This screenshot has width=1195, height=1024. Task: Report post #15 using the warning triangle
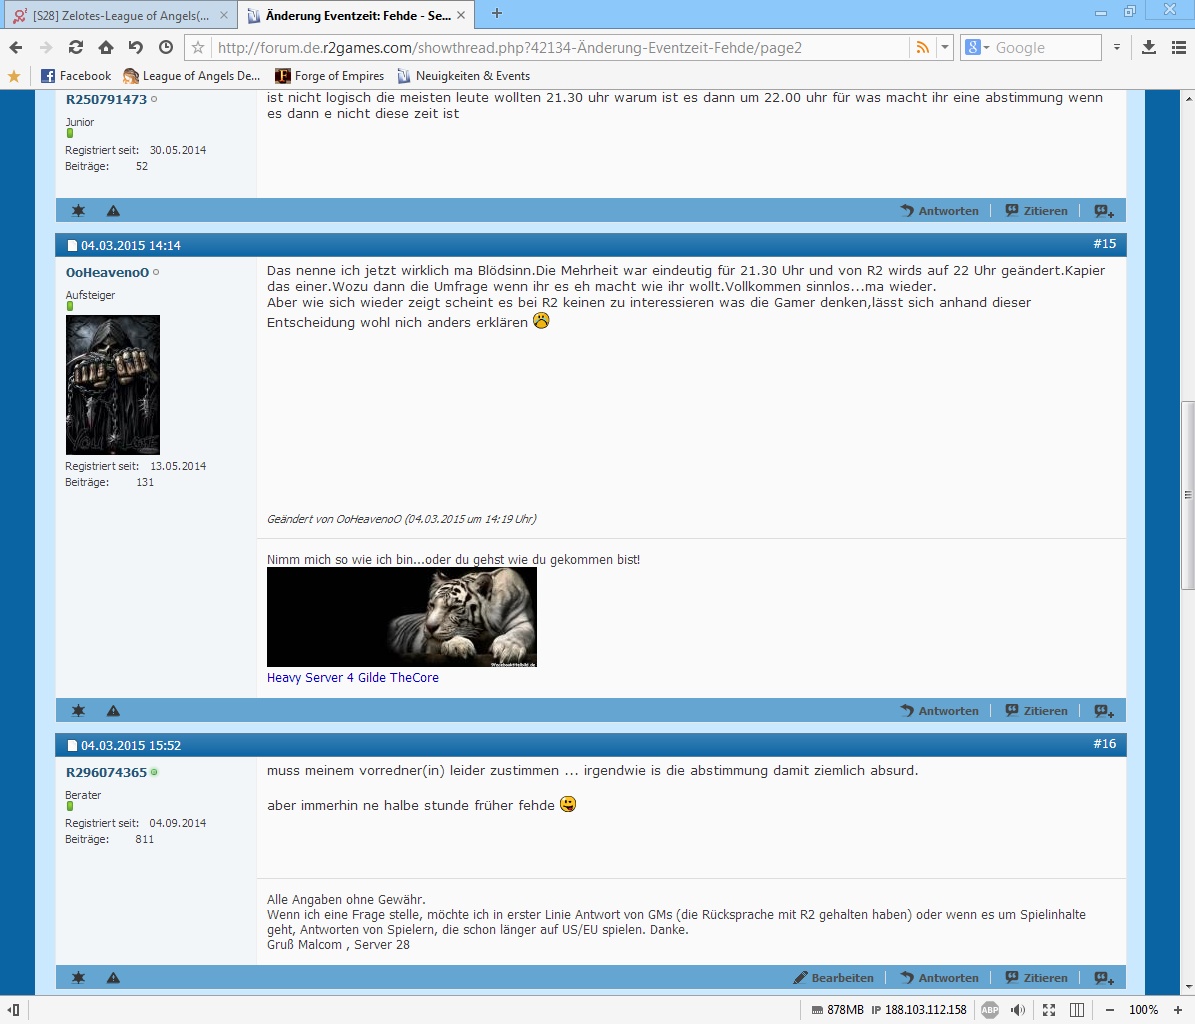click(113, 711)
